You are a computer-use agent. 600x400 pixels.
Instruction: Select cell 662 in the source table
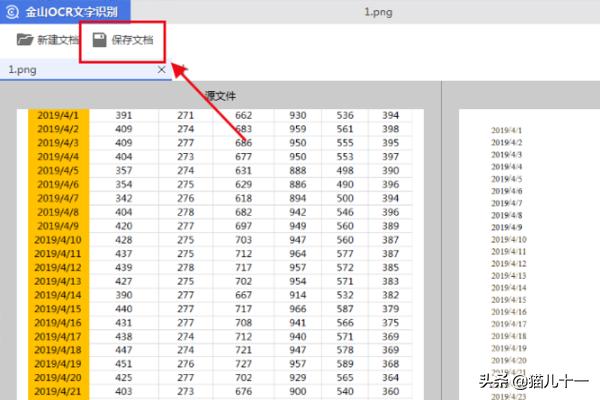coord(243,115)
